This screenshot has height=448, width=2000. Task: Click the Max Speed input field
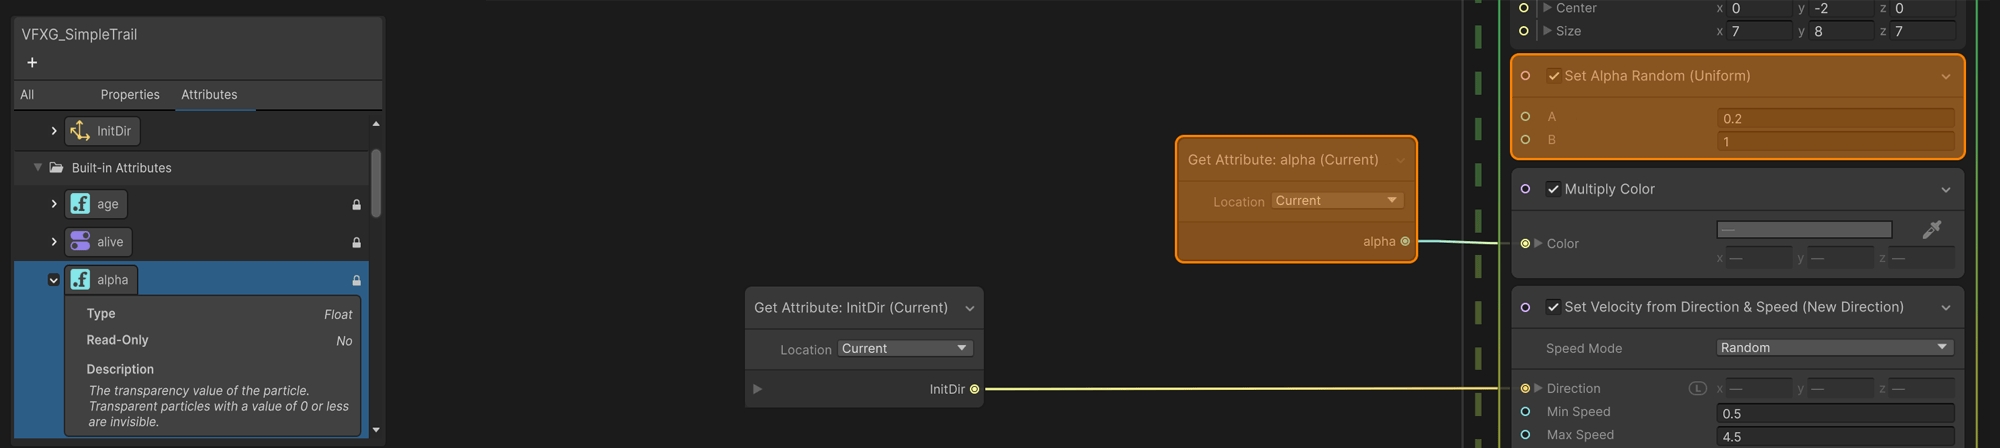click(1834, 436)
